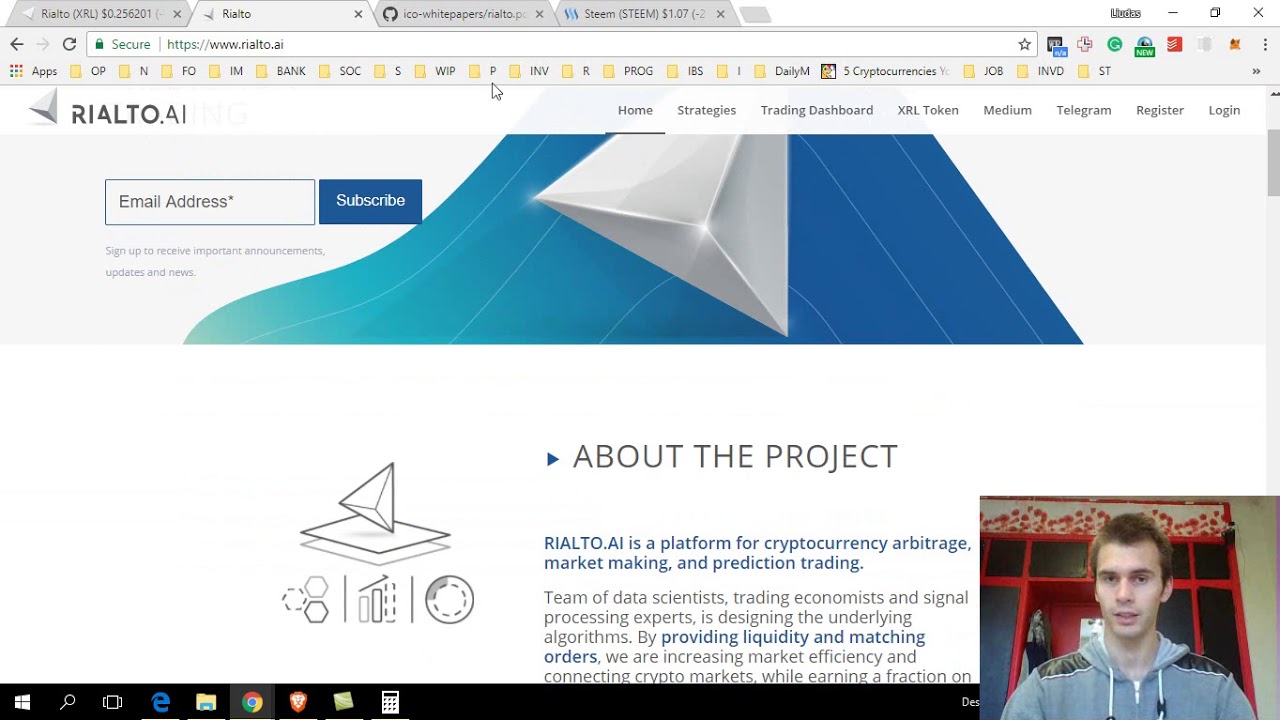Open File Explorer from the taskbar
1280x720 pixels.
pyautogui.click(x=206, y=702)
